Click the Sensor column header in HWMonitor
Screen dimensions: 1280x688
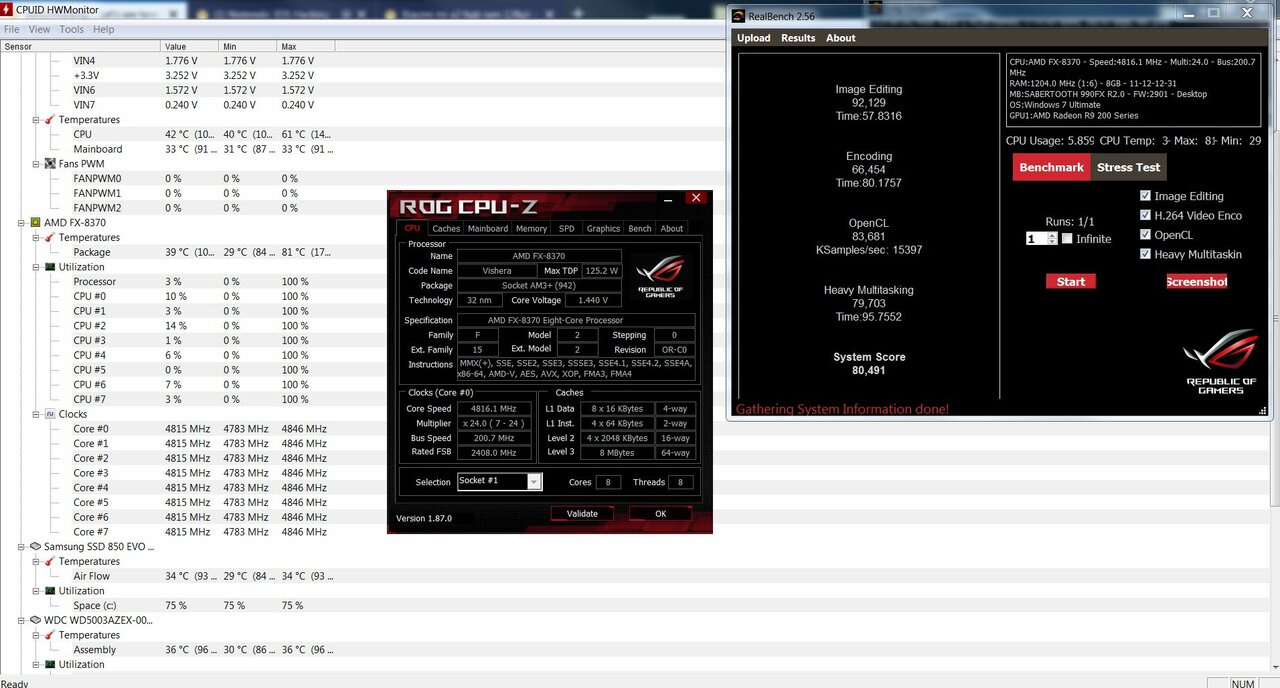click(x=80, y=46)
